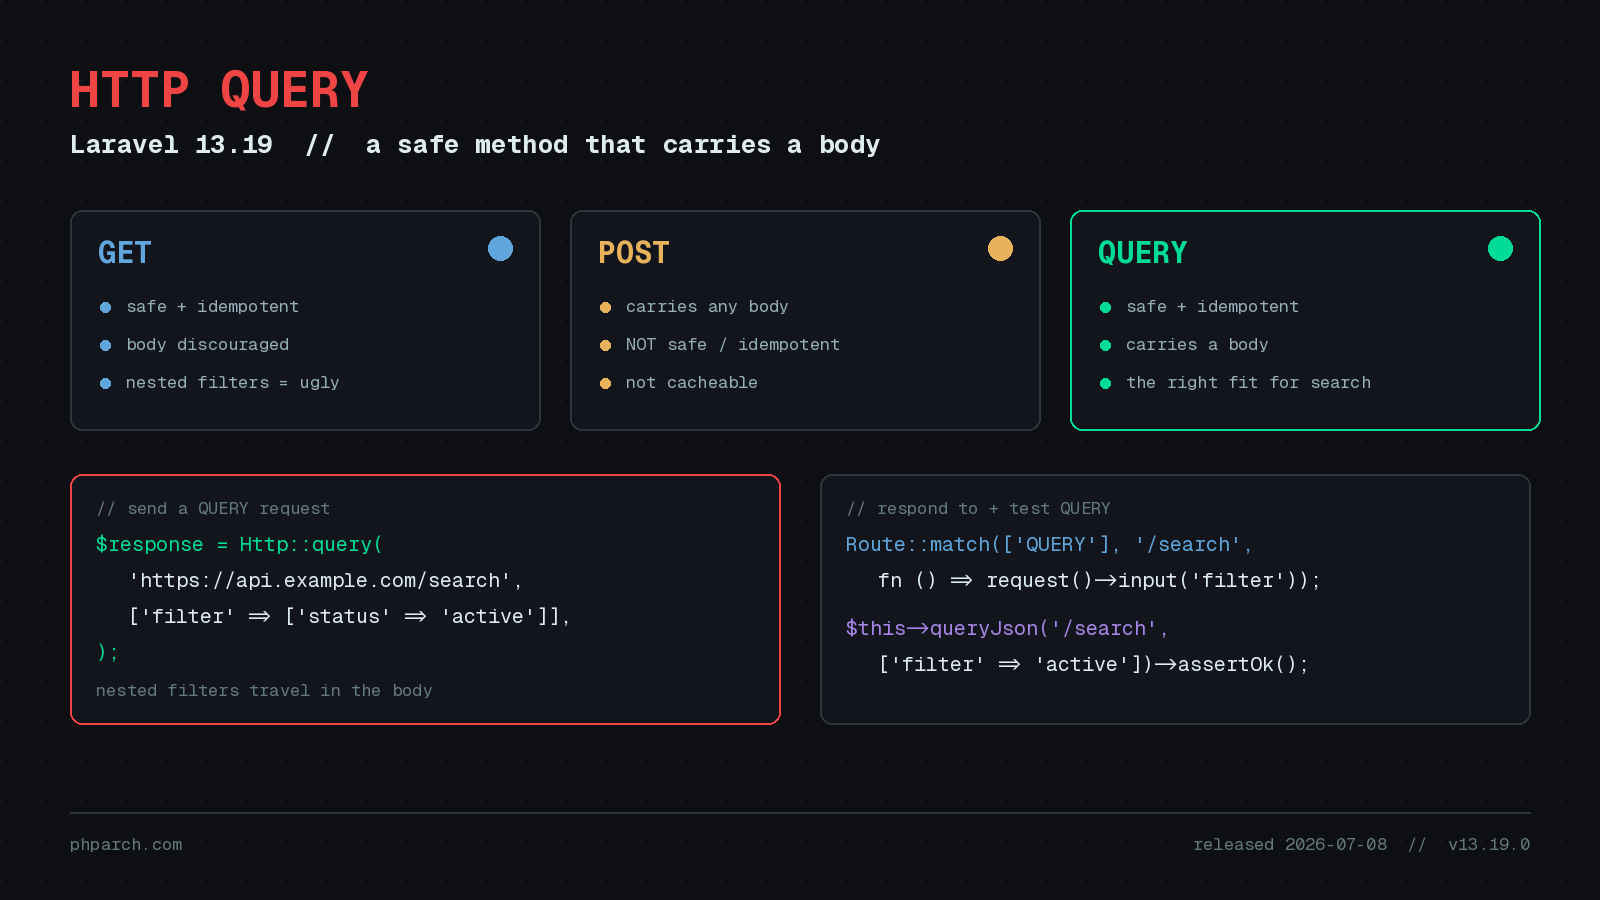Click the POST card heading
Screen dimensions: 1600x900
pyautogui.click(x=633, y=253)
